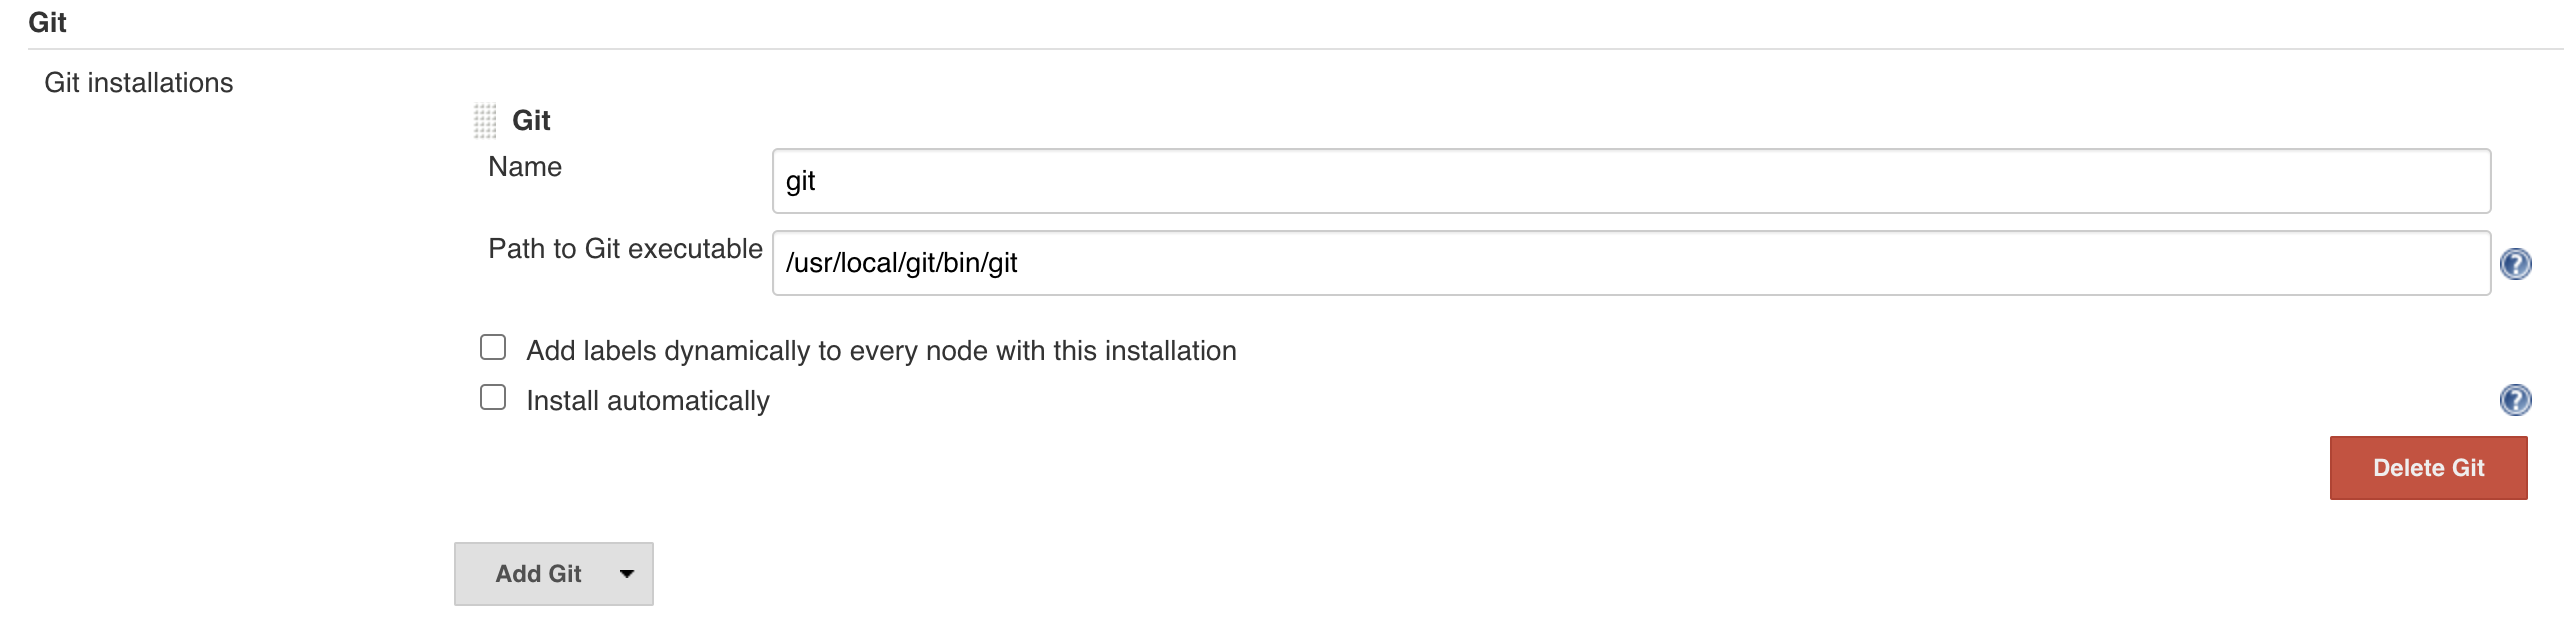Screen dimensions: 2564x622
Task: Click the /usr/local/git/bin/git path text
Action: click(901, 263)
